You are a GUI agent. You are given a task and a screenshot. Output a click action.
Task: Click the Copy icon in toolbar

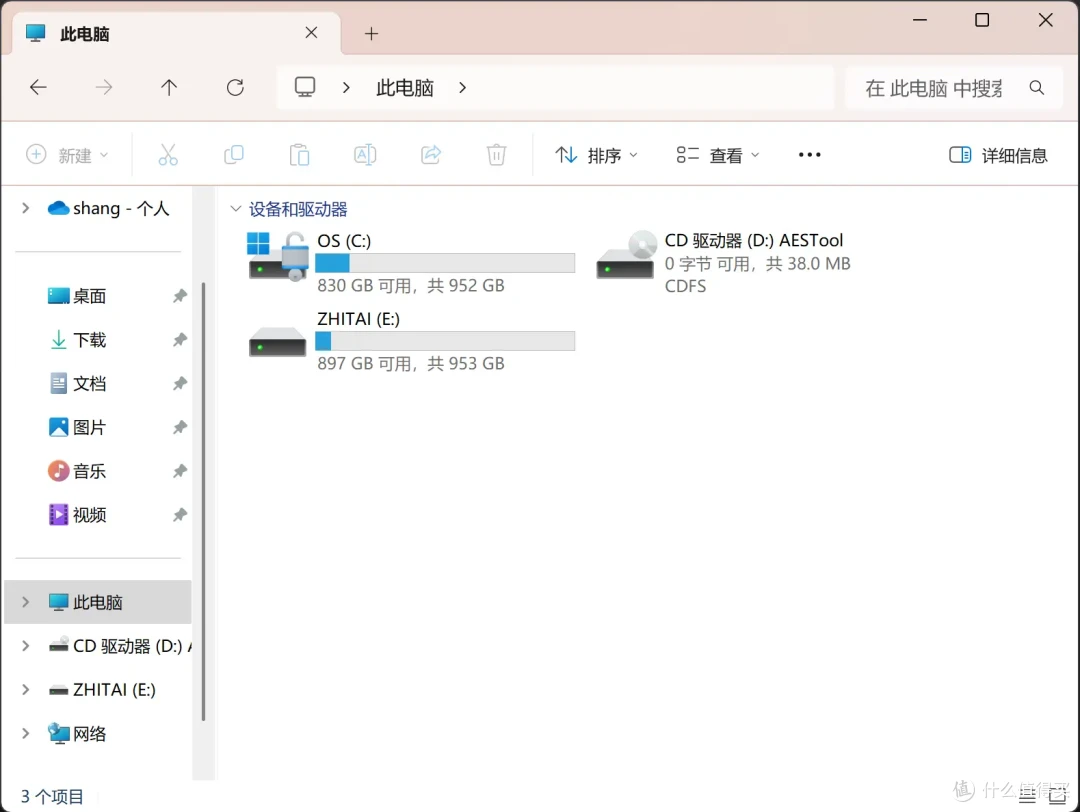pyautogui.click(x=234, y=155)
